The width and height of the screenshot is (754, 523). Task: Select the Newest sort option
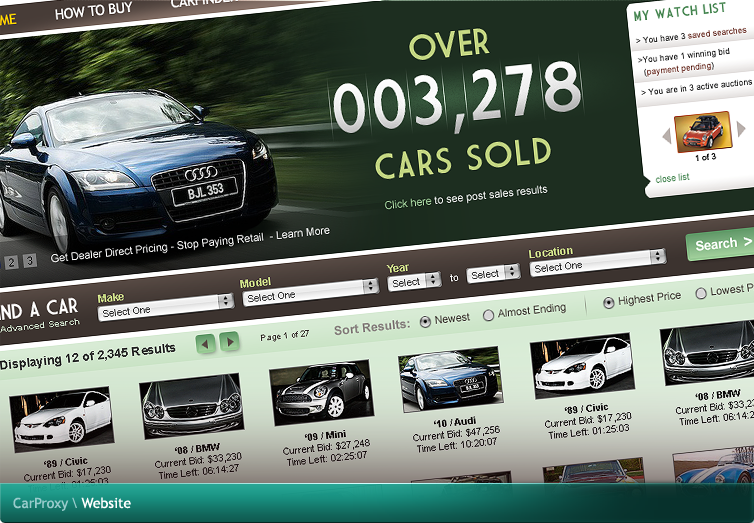pyautogui.click(x=445, y=320)
